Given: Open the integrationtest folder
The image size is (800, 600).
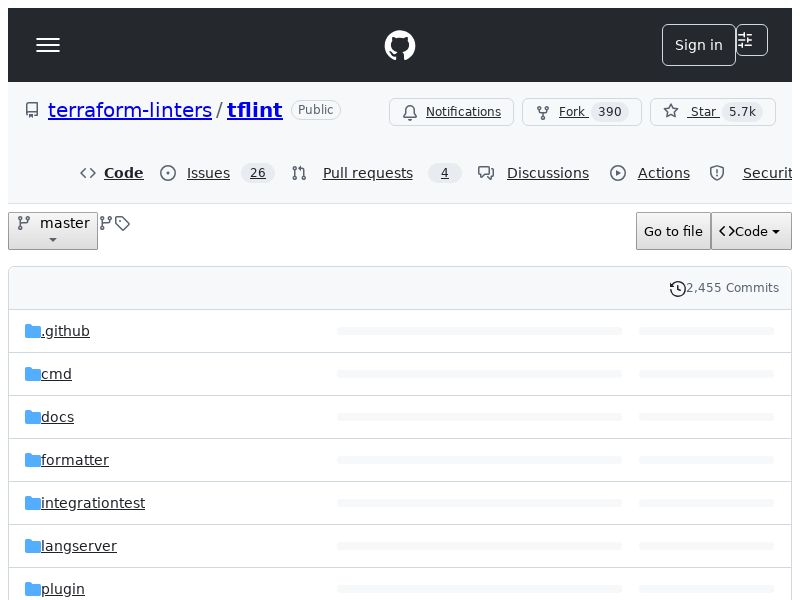Looking at the screenshot, I should click(93, 503).
